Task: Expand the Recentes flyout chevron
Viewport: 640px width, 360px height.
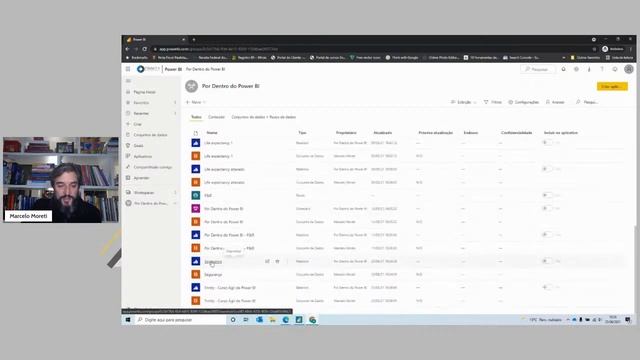Action: (x=176, y=113)
